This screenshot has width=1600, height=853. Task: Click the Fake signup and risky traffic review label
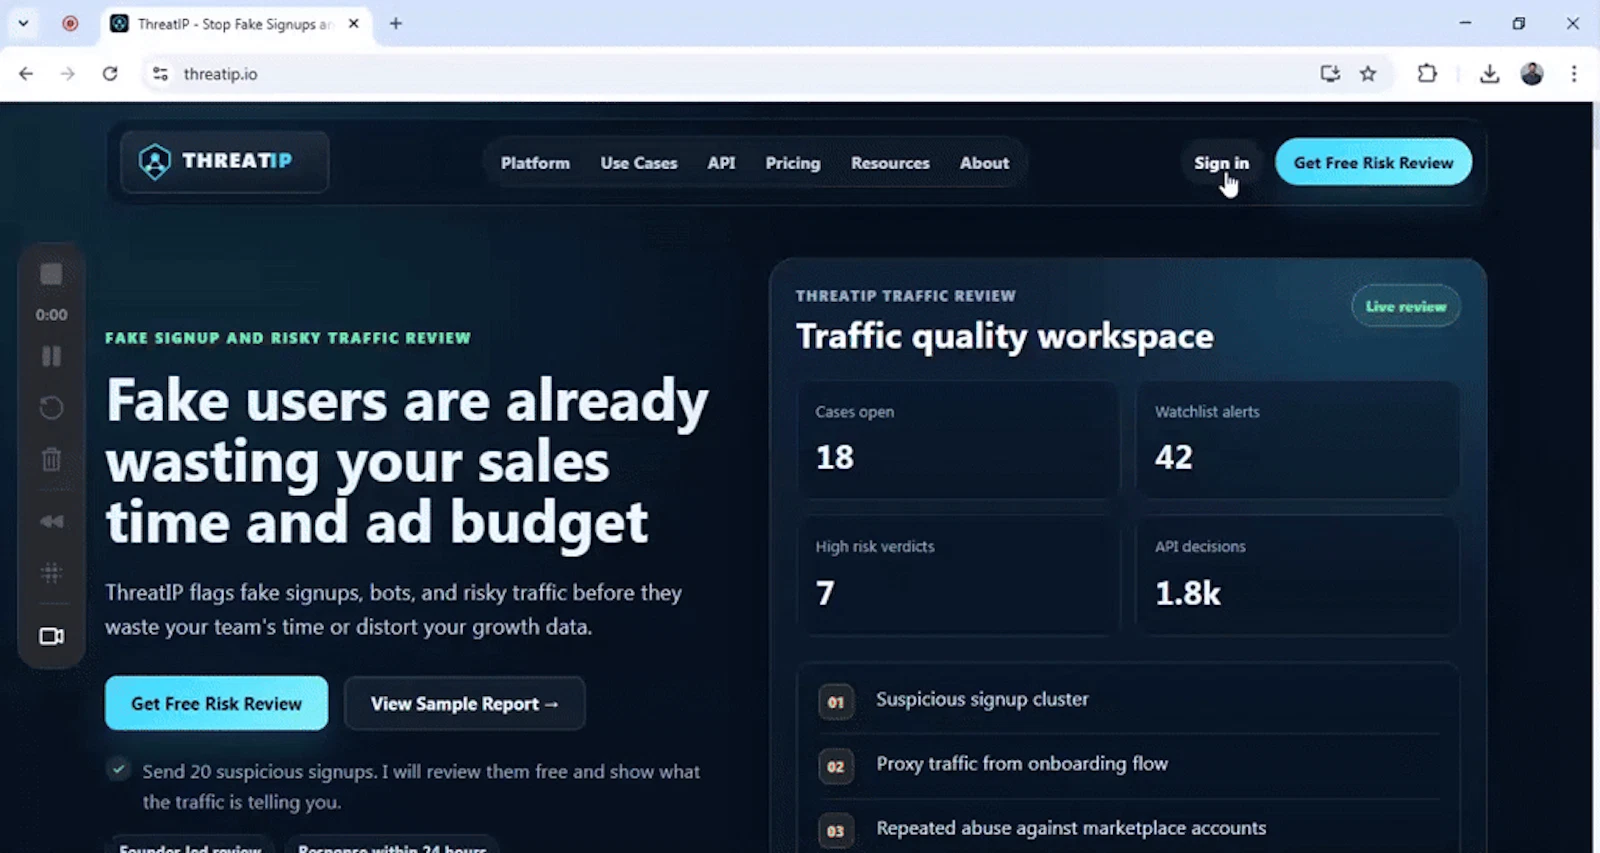point(288,338)
